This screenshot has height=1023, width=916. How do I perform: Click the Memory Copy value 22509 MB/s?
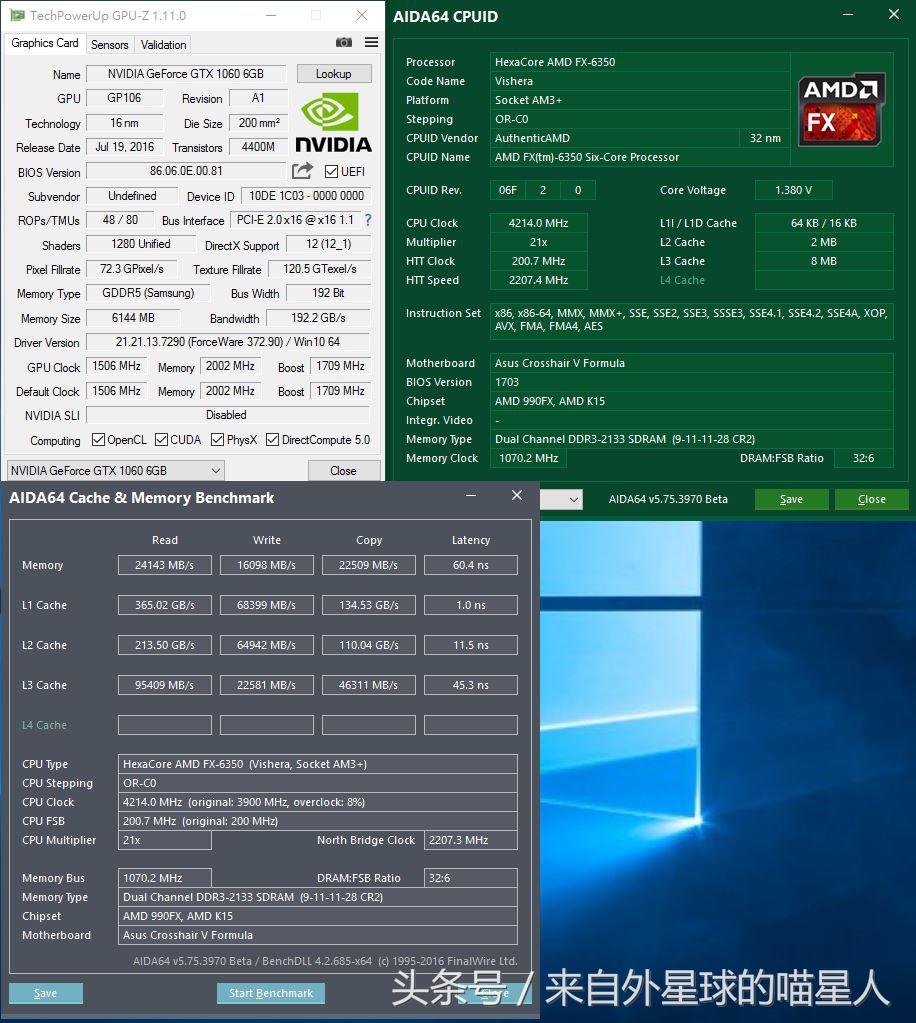coord(369,565)
